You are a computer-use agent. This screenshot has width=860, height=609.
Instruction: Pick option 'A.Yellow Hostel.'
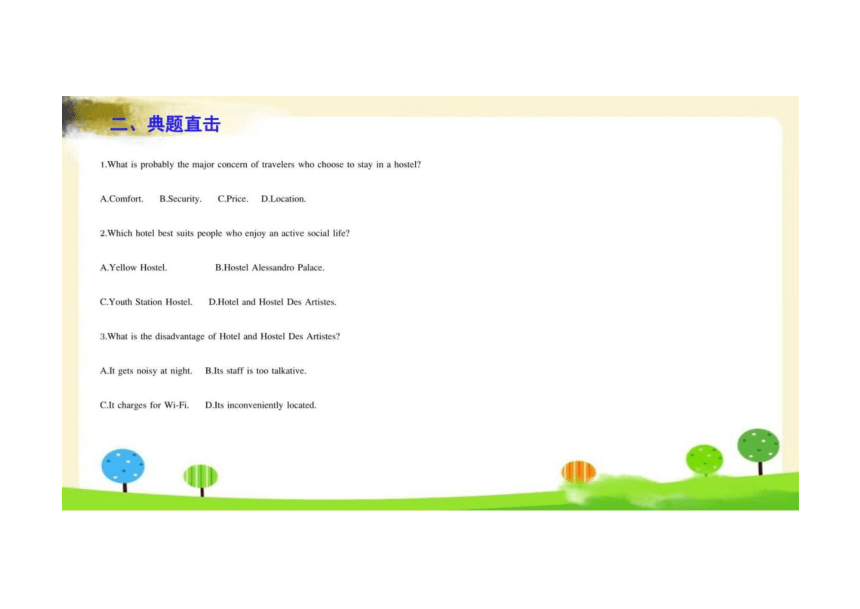point(133,268)
